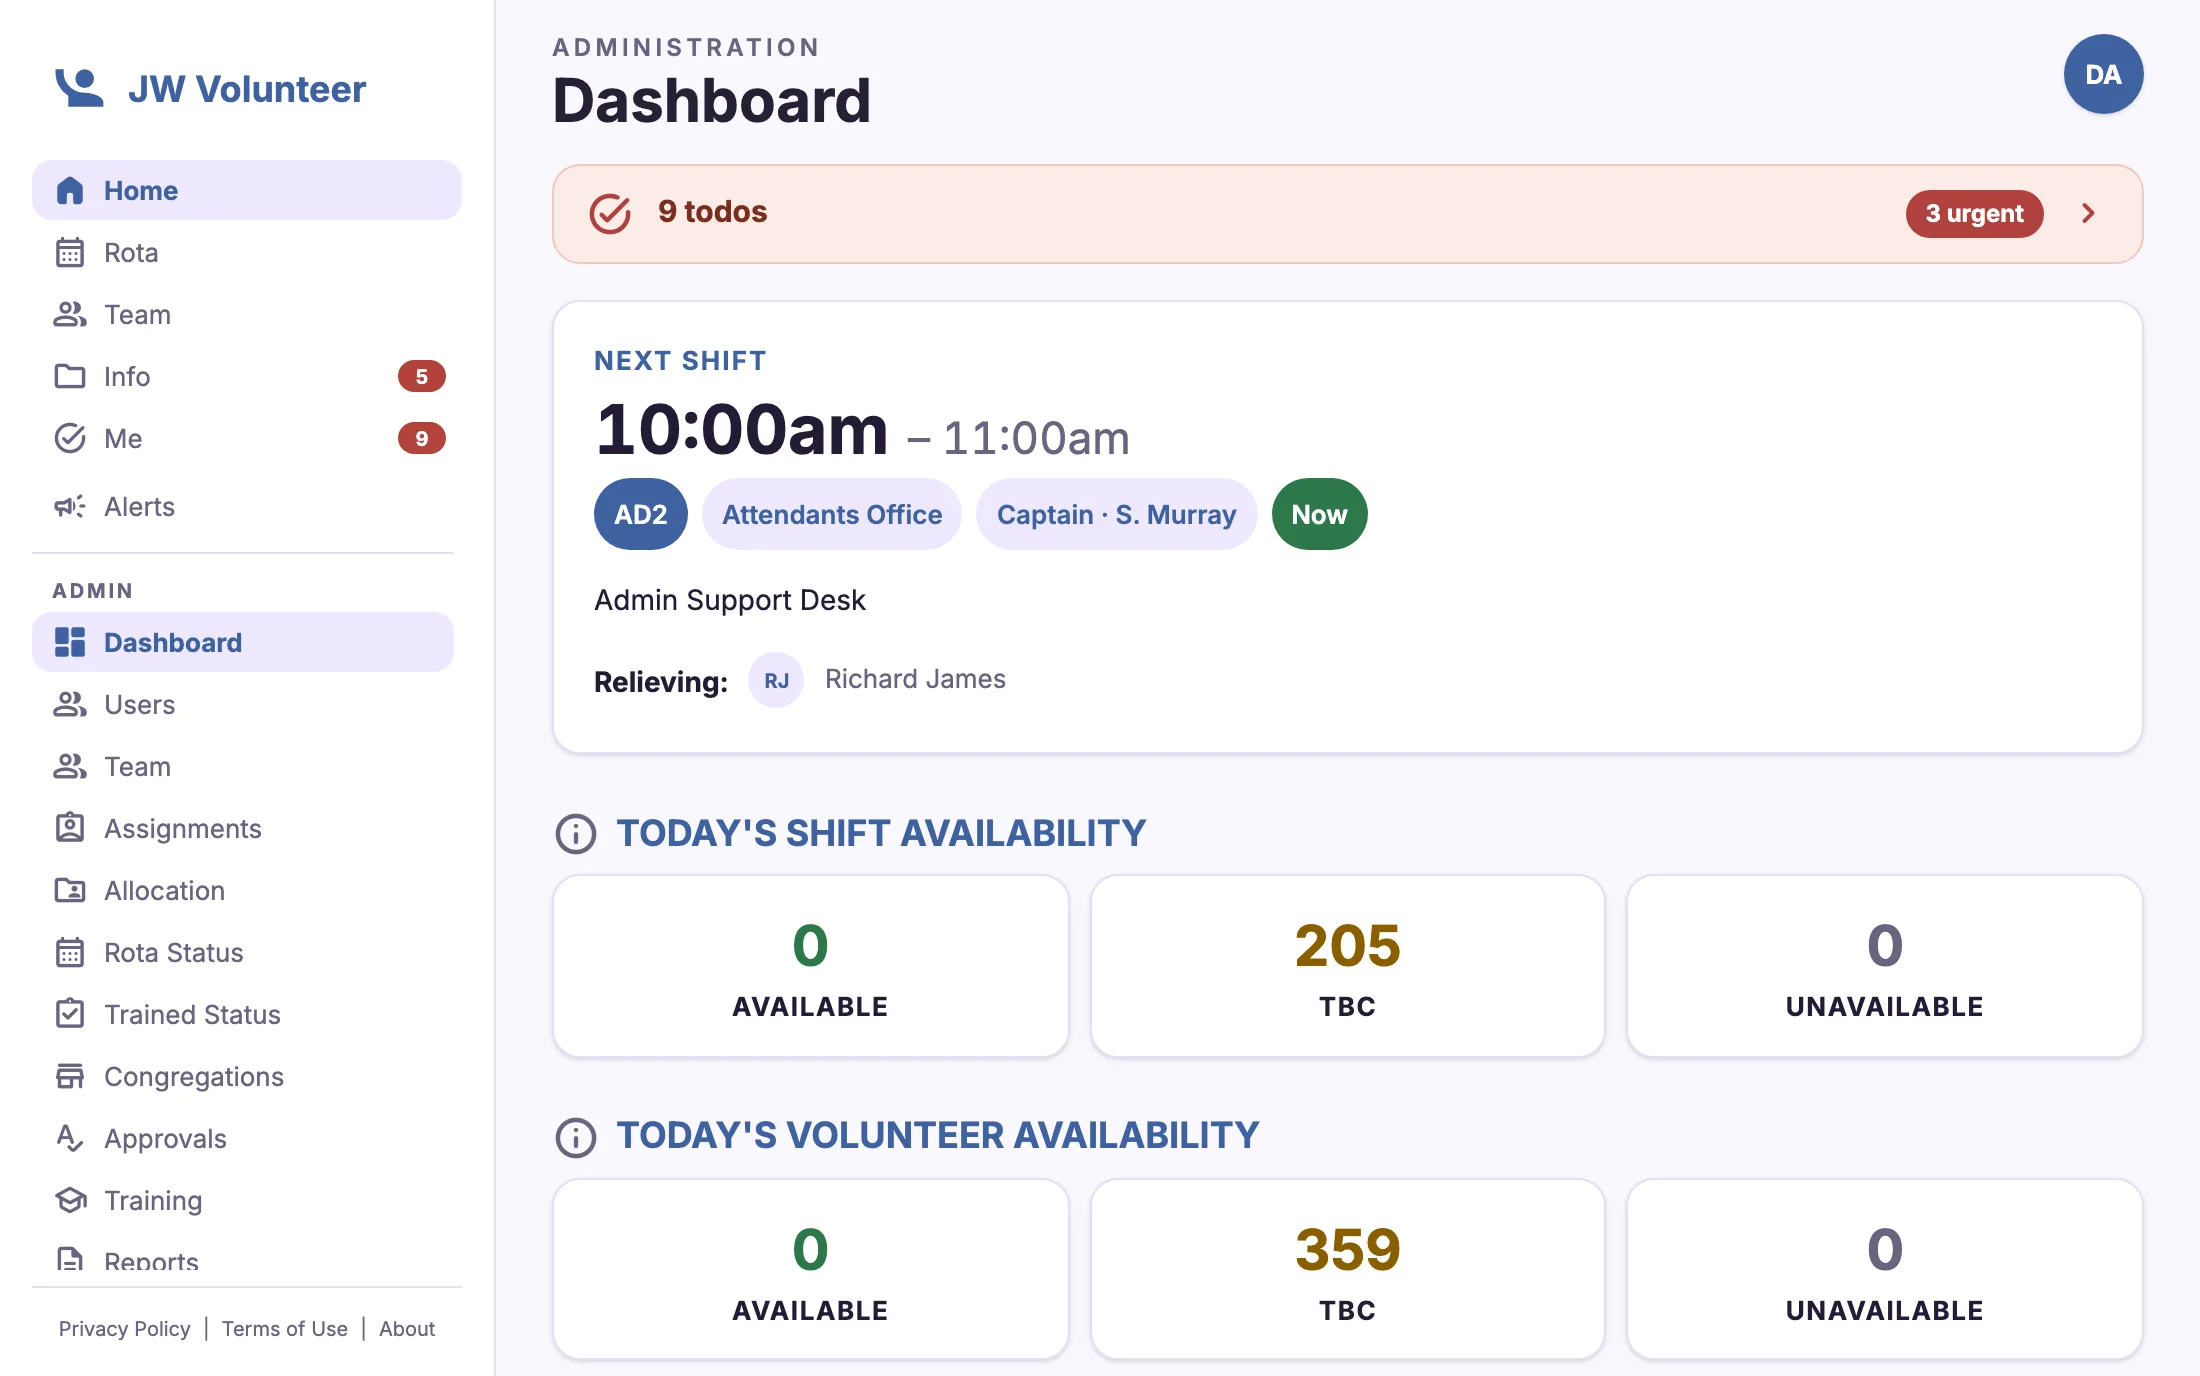
Task: Click the Home house icon
Action: click(70, 190)
